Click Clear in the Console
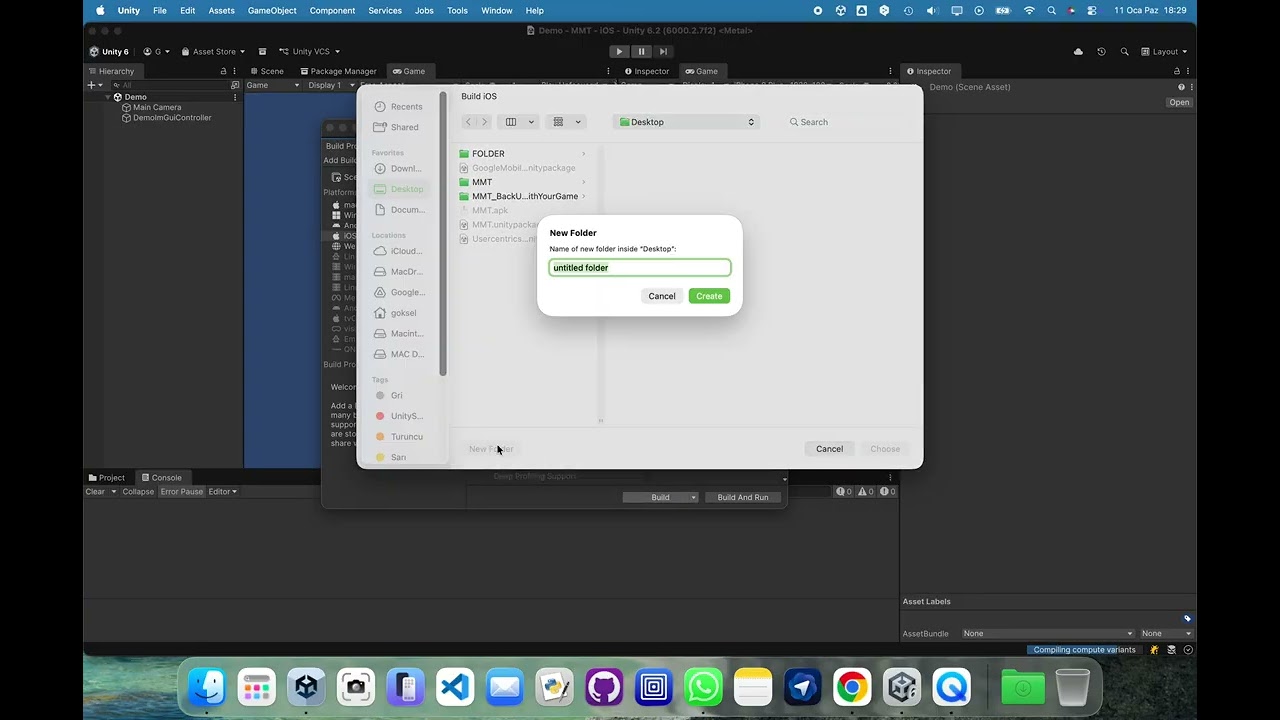The image size is (1280, 720). pyautogui.click(x=95, y=491)
